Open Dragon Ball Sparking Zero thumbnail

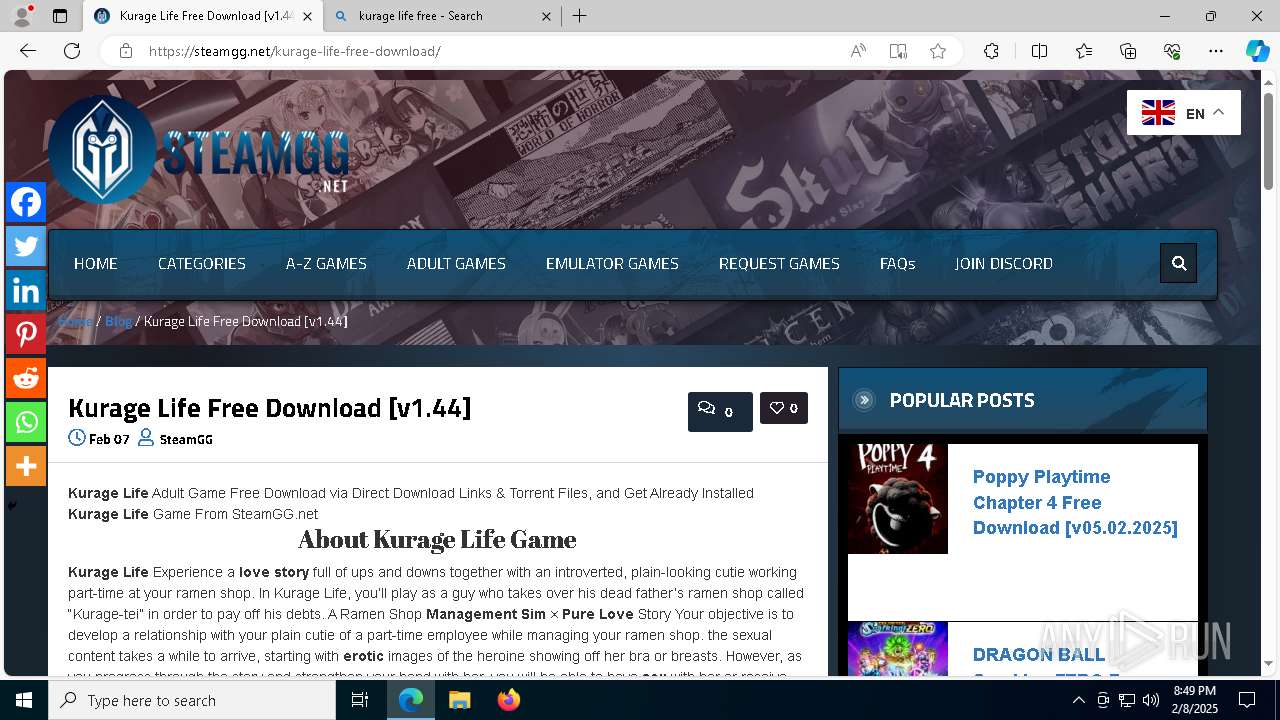898,649
